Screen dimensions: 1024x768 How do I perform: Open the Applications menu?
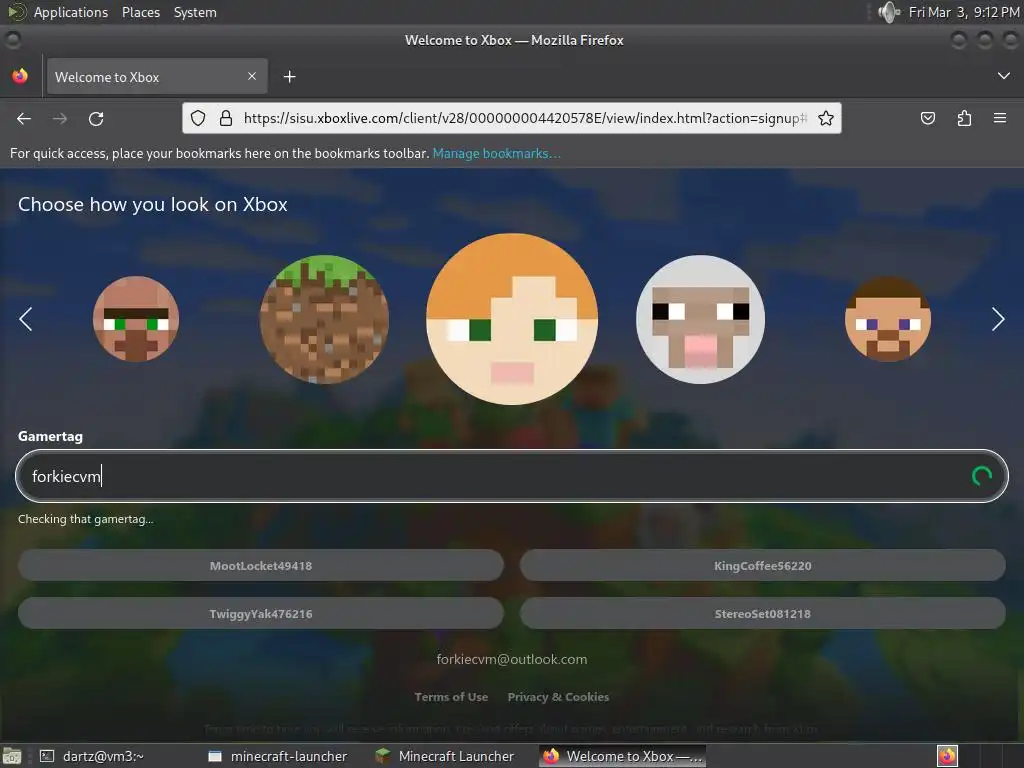71,12
